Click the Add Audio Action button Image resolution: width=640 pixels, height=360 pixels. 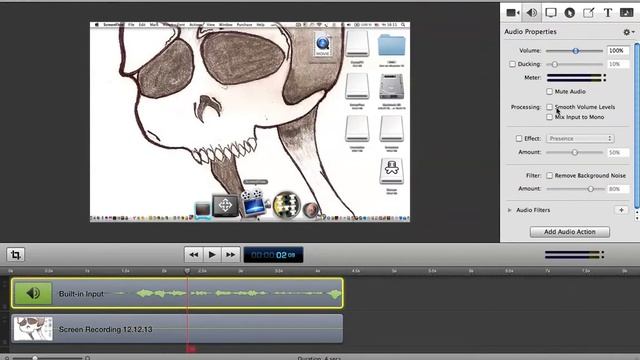point(569,232)
